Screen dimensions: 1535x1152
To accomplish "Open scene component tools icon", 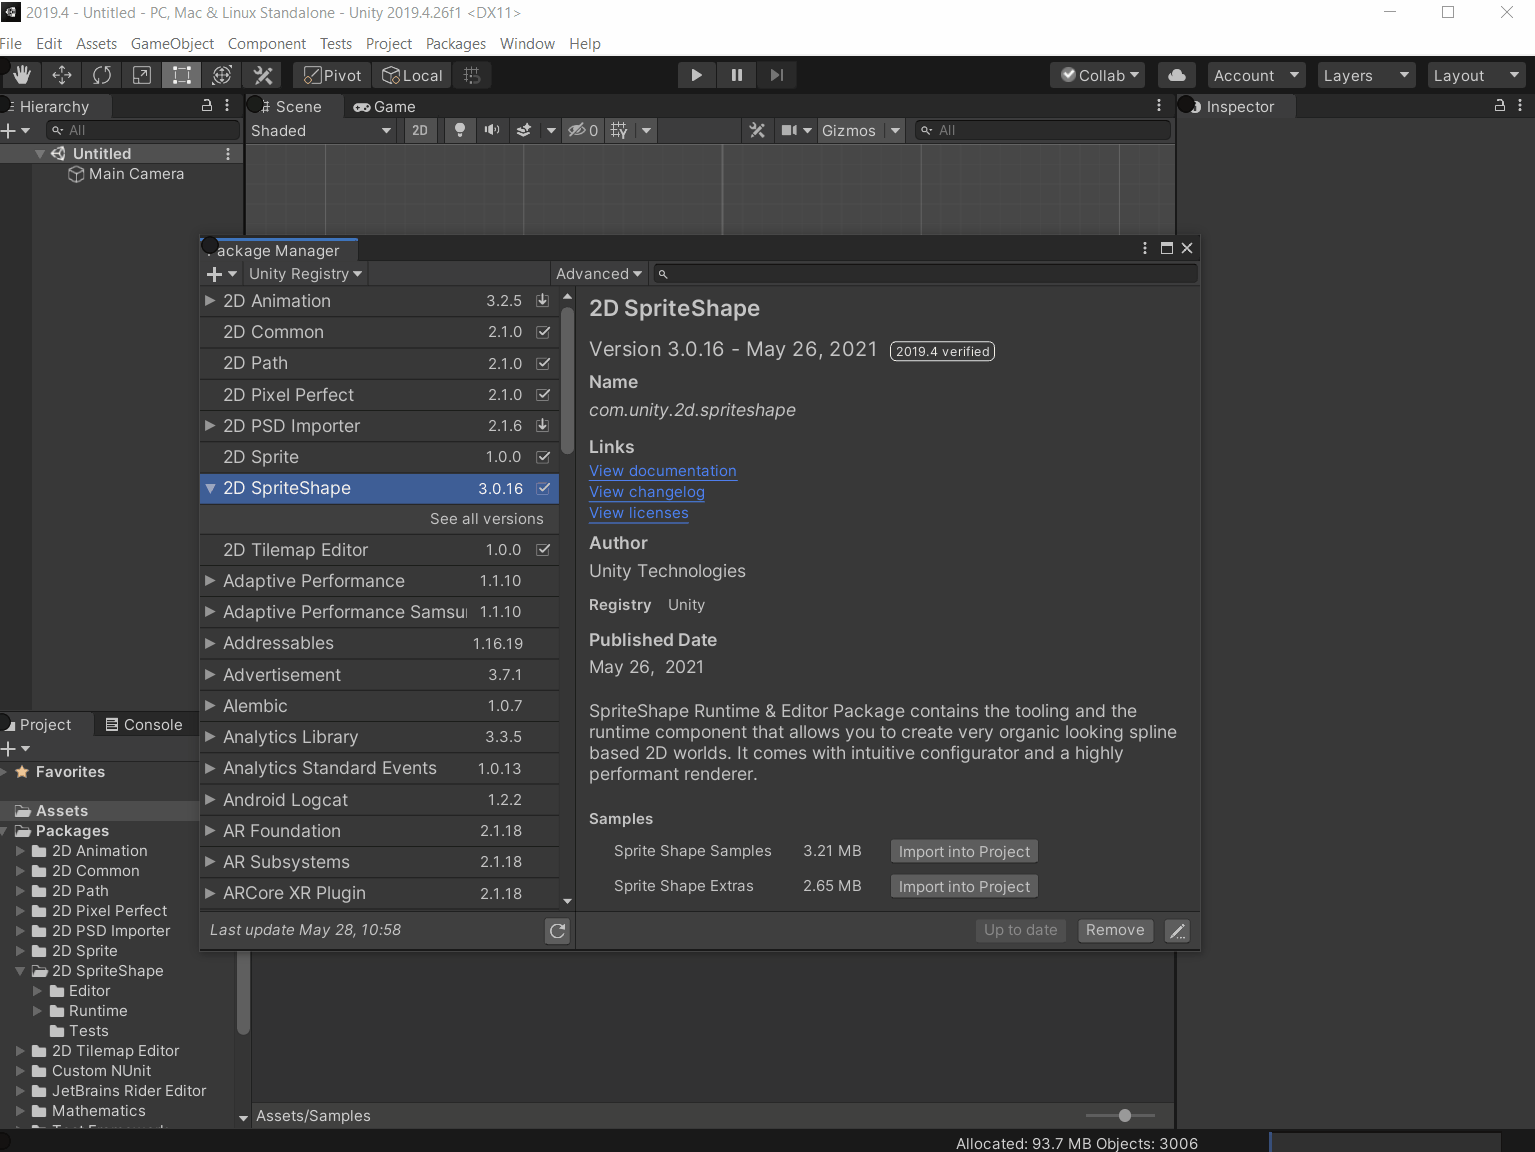I will click(757, 130).
